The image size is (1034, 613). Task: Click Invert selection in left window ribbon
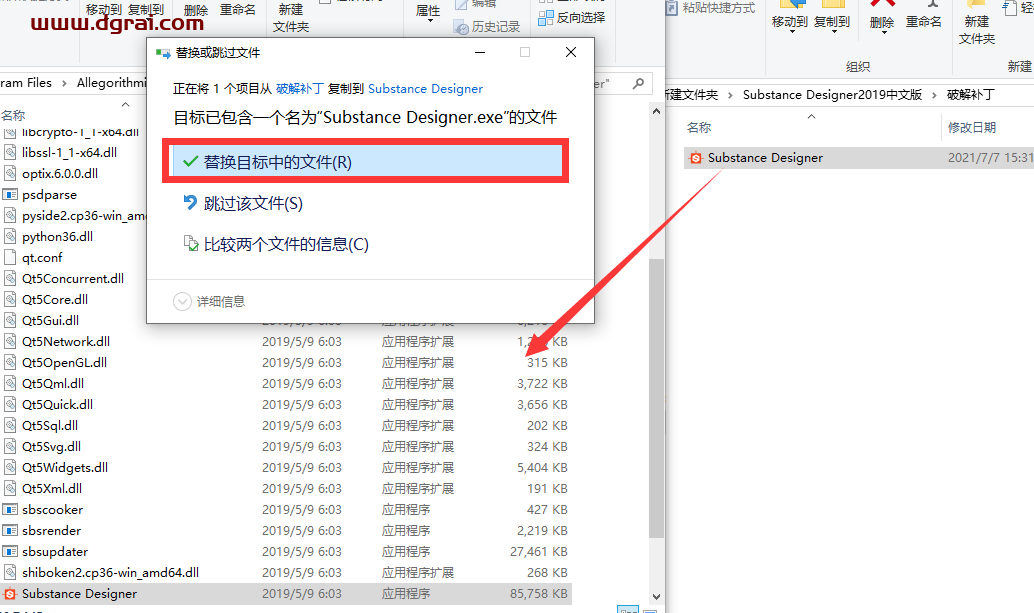(571, 18)
